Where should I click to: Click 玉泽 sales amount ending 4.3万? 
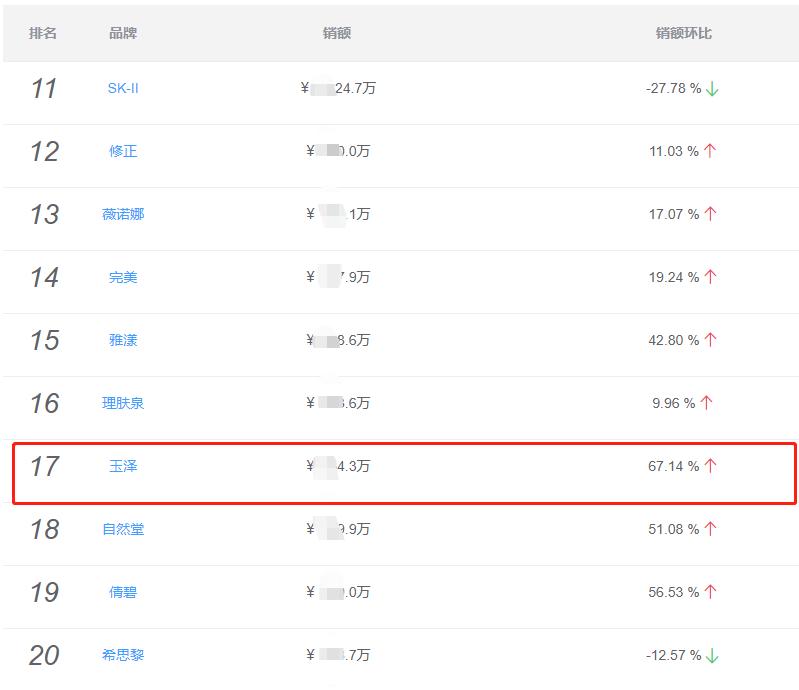[338, 466]
